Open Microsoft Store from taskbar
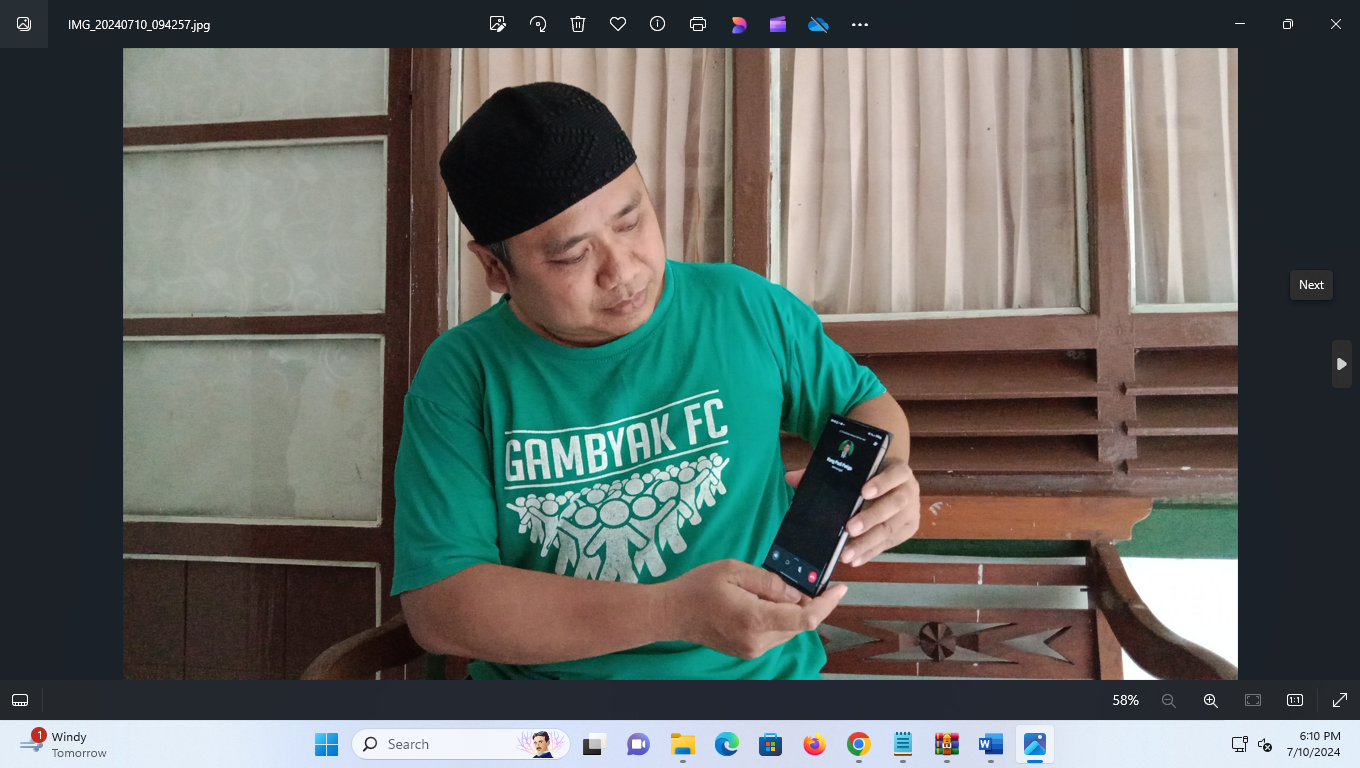 [x=770, y=744]
